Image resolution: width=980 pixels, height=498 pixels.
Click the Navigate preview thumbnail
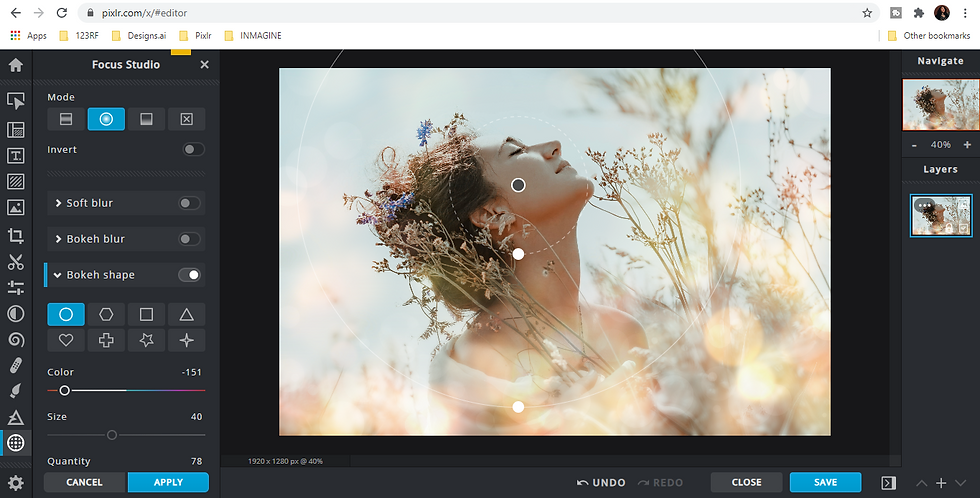(941, 104)
